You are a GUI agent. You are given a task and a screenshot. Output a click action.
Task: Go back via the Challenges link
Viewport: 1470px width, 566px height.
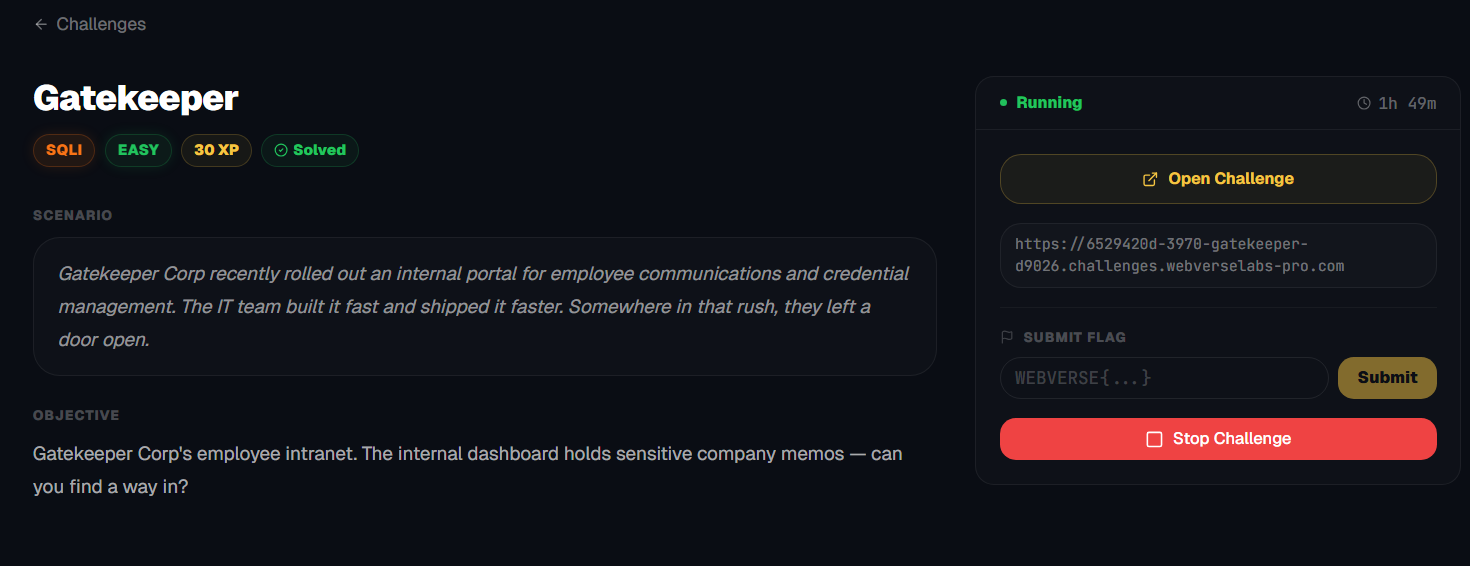coord(100,24)
